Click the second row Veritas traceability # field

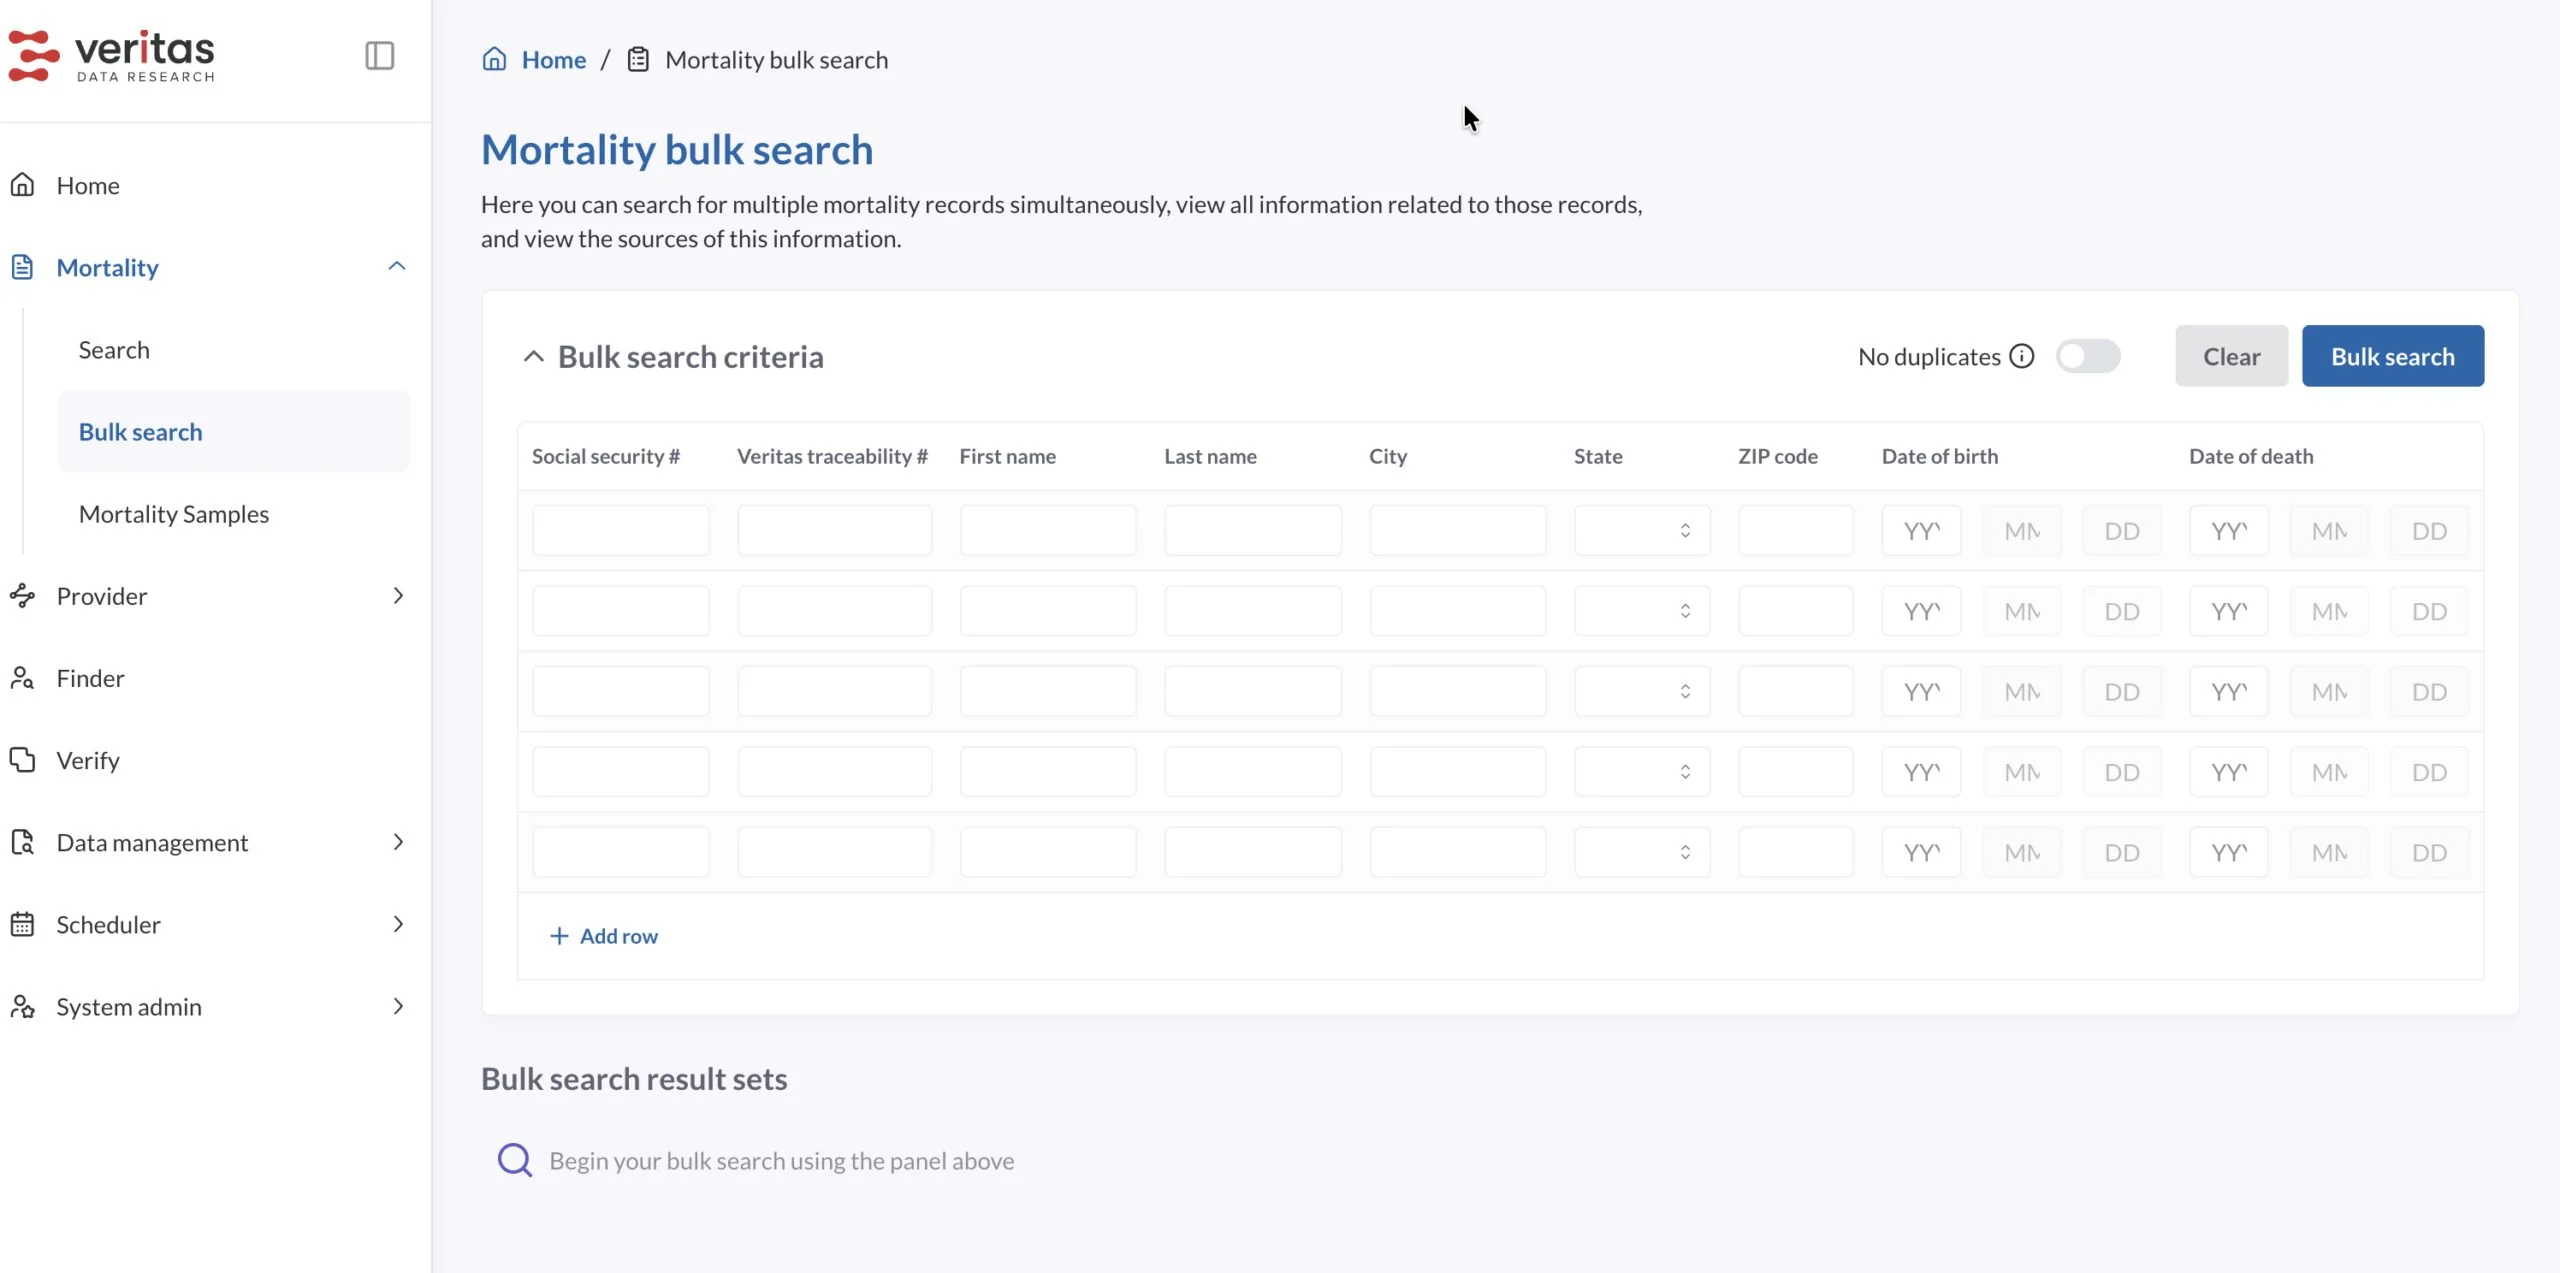click(x=834, y=611)
